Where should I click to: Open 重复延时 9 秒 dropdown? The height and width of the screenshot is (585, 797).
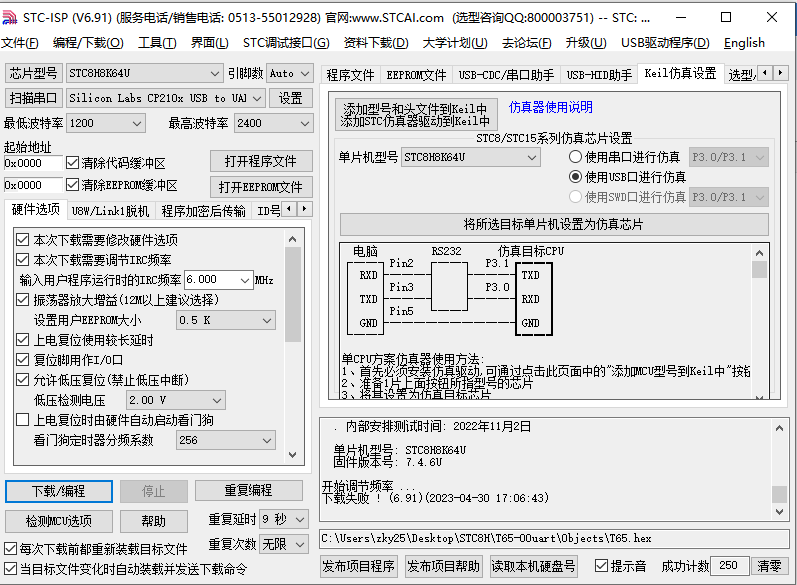click(284, 519)
